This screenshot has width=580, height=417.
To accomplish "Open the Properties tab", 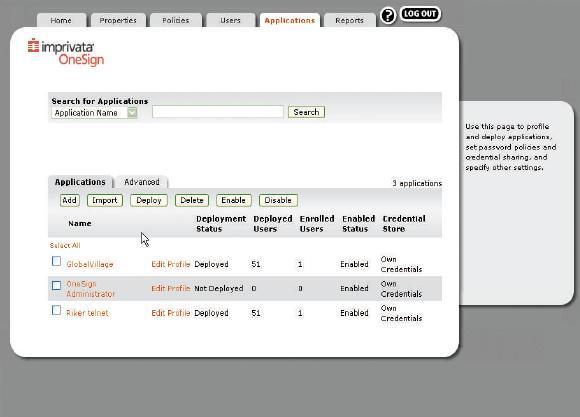I will pos(118,20).
